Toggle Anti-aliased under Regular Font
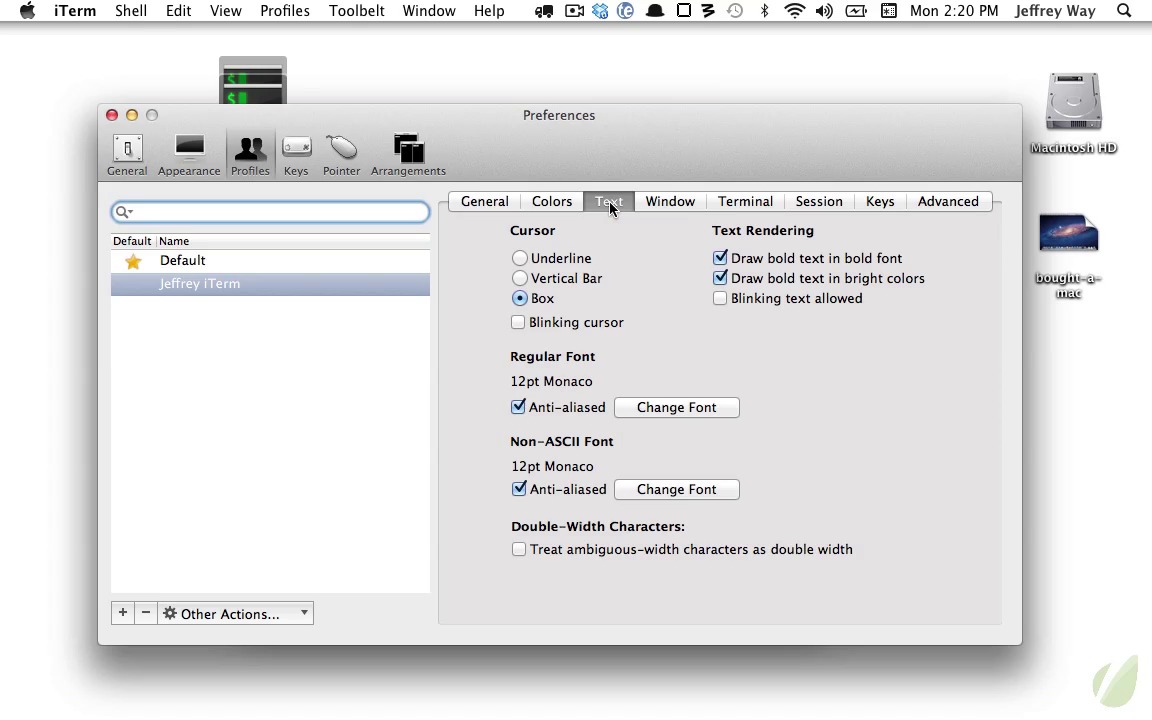The height and width of the screenshot is (720, 1152). click(518, 407)
